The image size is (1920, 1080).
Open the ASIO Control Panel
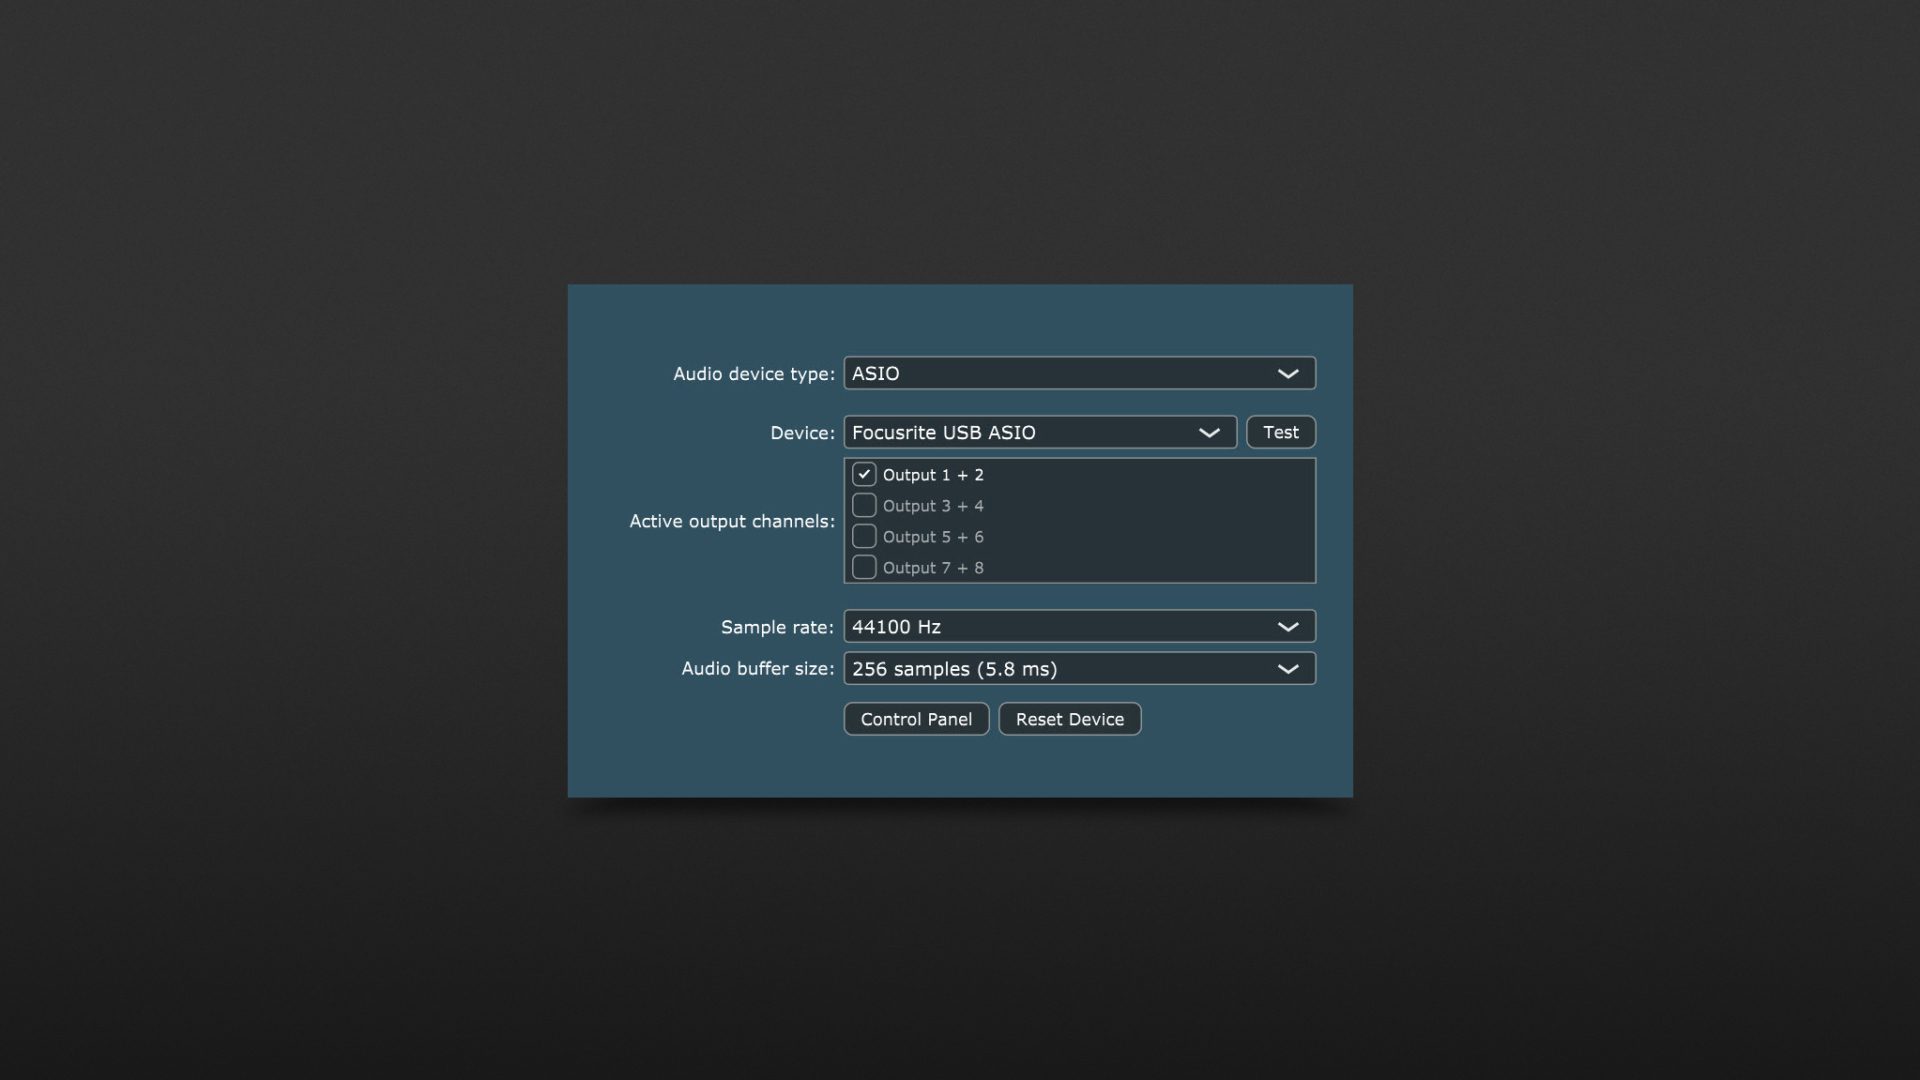coord(916,719)
